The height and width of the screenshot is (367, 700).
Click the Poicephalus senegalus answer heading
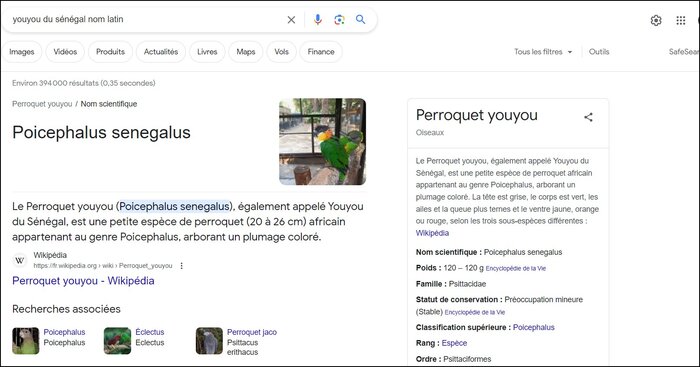tap(101, 133)
